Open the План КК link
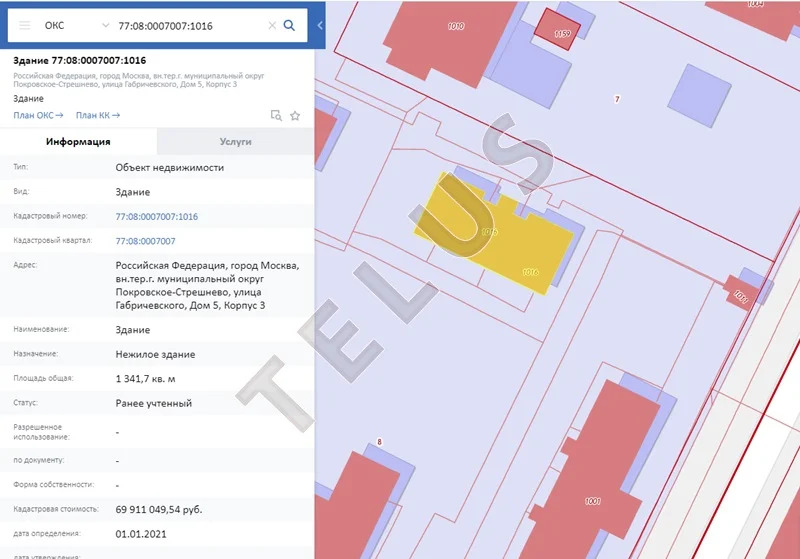The width and height of the screenshot is (800, 559). click(x=98, y=115)
